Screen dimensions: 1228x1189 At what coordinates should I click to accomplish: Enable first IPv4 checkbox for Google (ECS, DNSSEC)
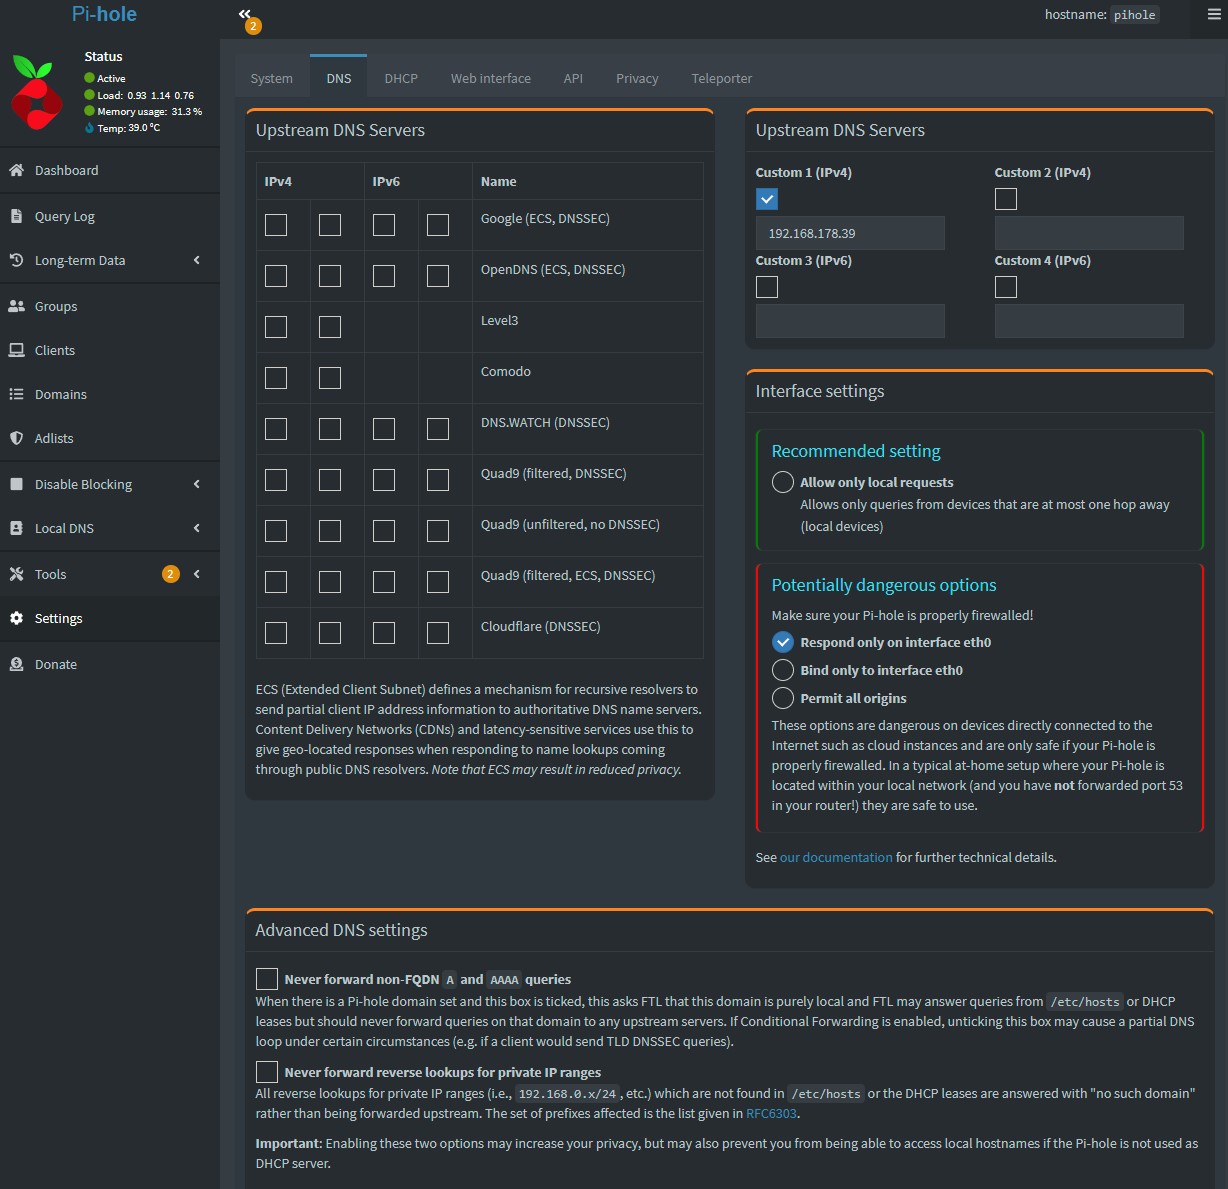[276, 225]
